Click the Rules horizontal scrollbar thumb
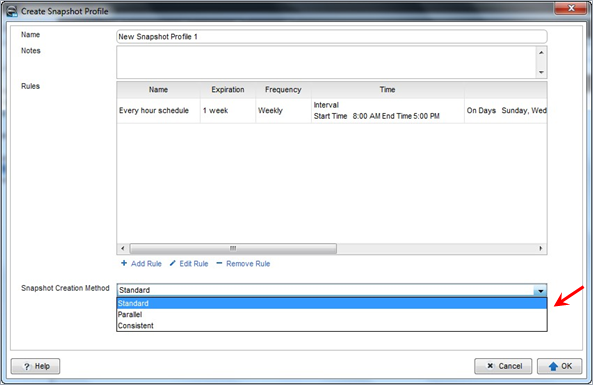Screen dimensions: 593x385 pos(233,248)
